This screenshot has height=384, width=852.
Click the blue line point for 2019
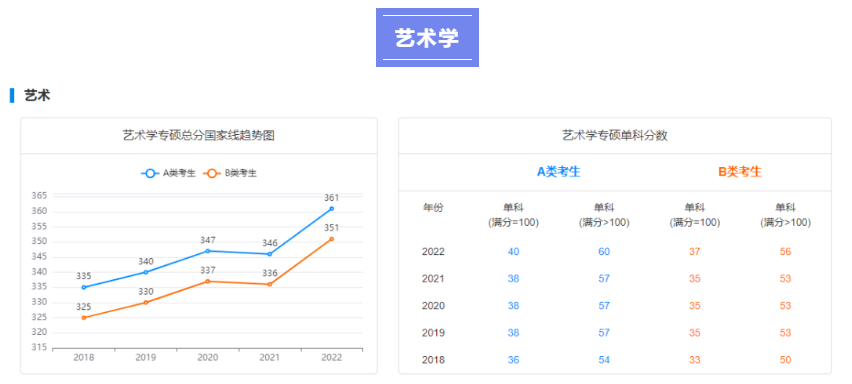pyautogui.click(x=146, y=272)
